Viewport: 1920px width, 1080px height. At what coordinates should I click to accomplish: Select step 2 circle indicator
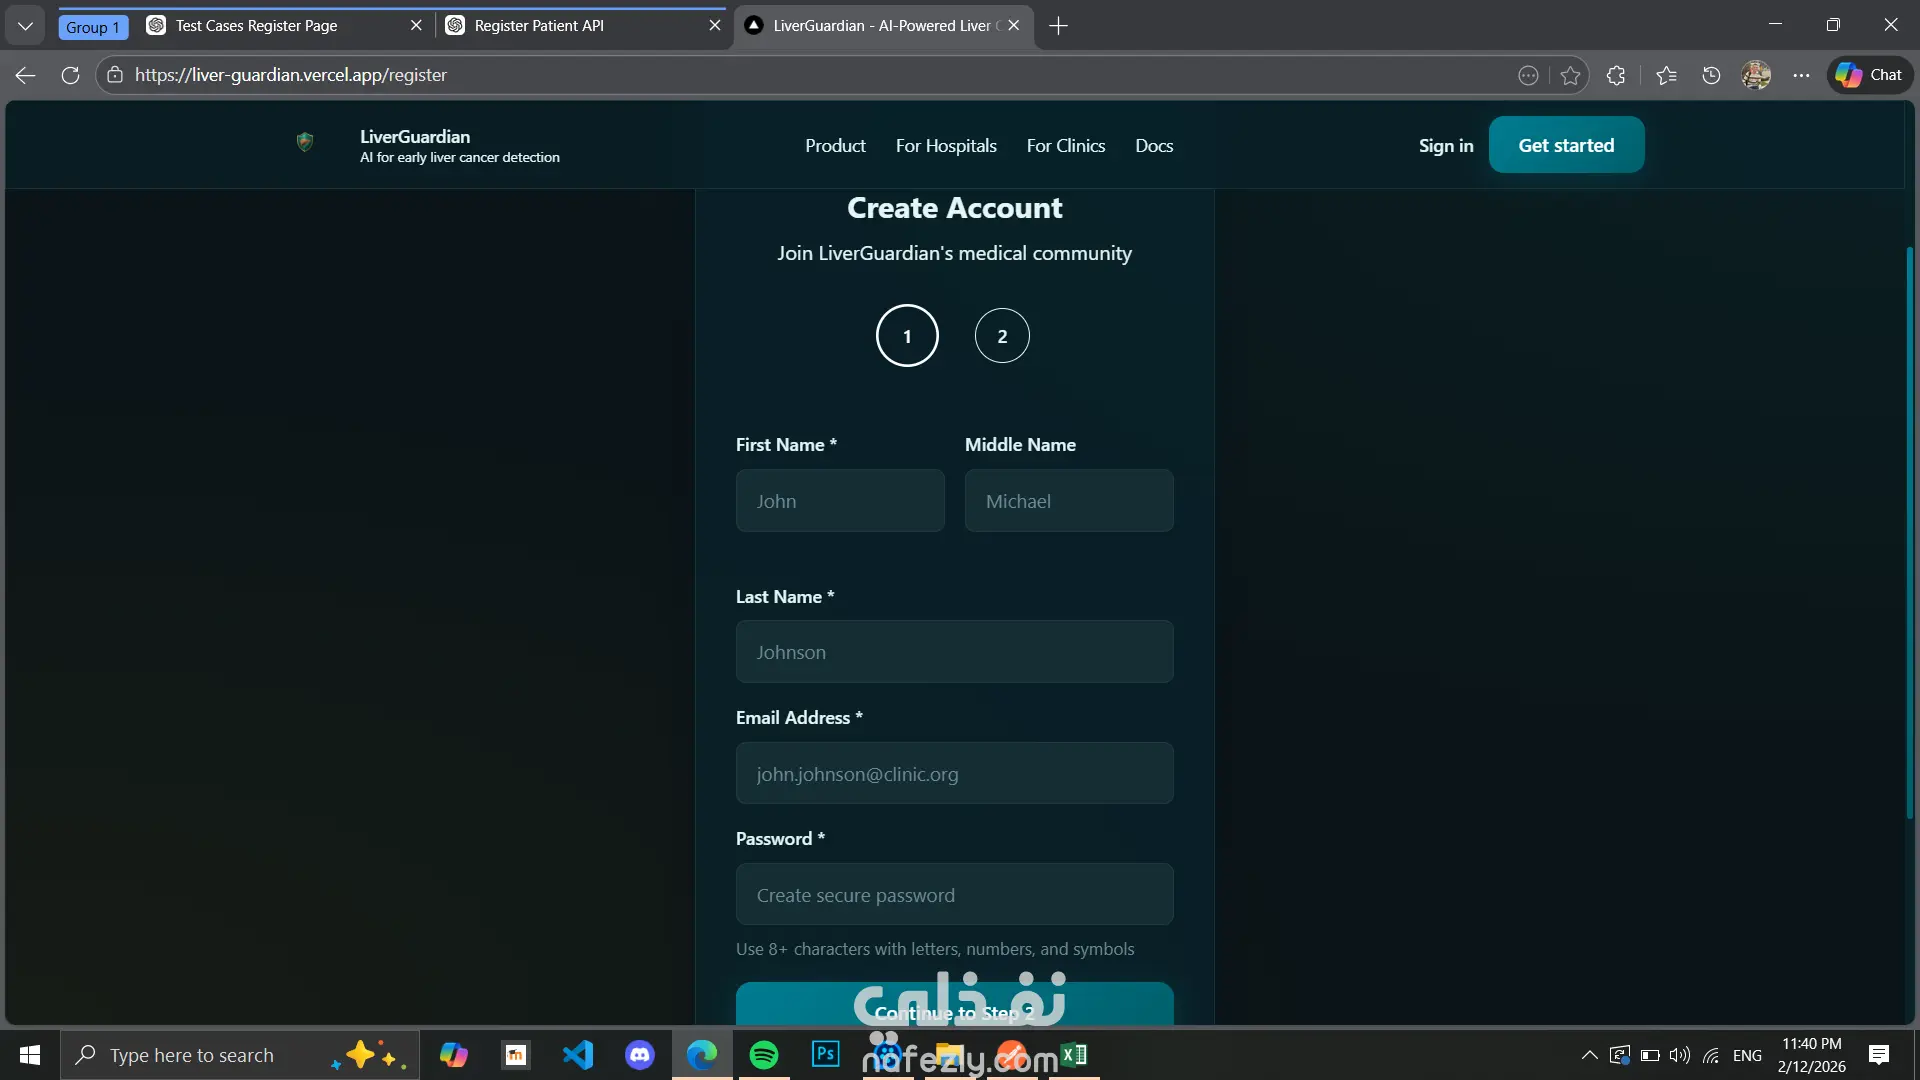(x=1001, y=336)
